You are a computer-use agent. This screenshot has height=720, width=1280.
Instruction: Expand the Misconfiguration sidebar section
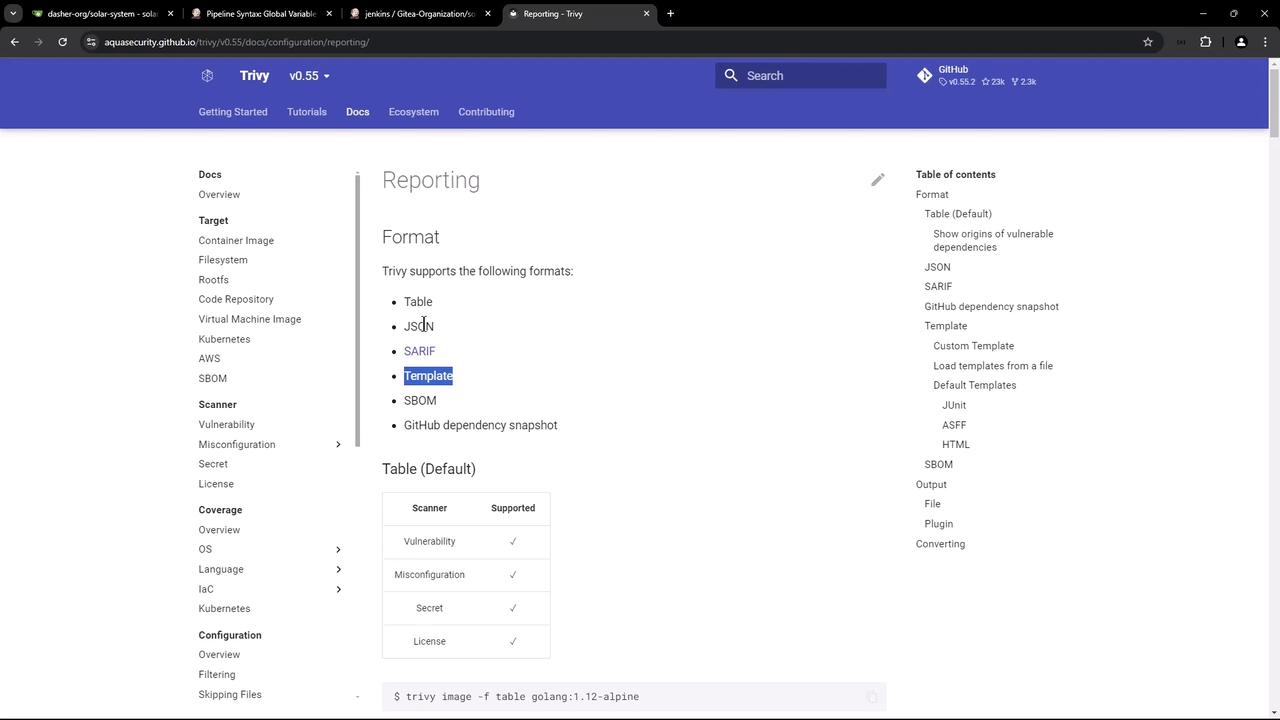click(338, 445)
